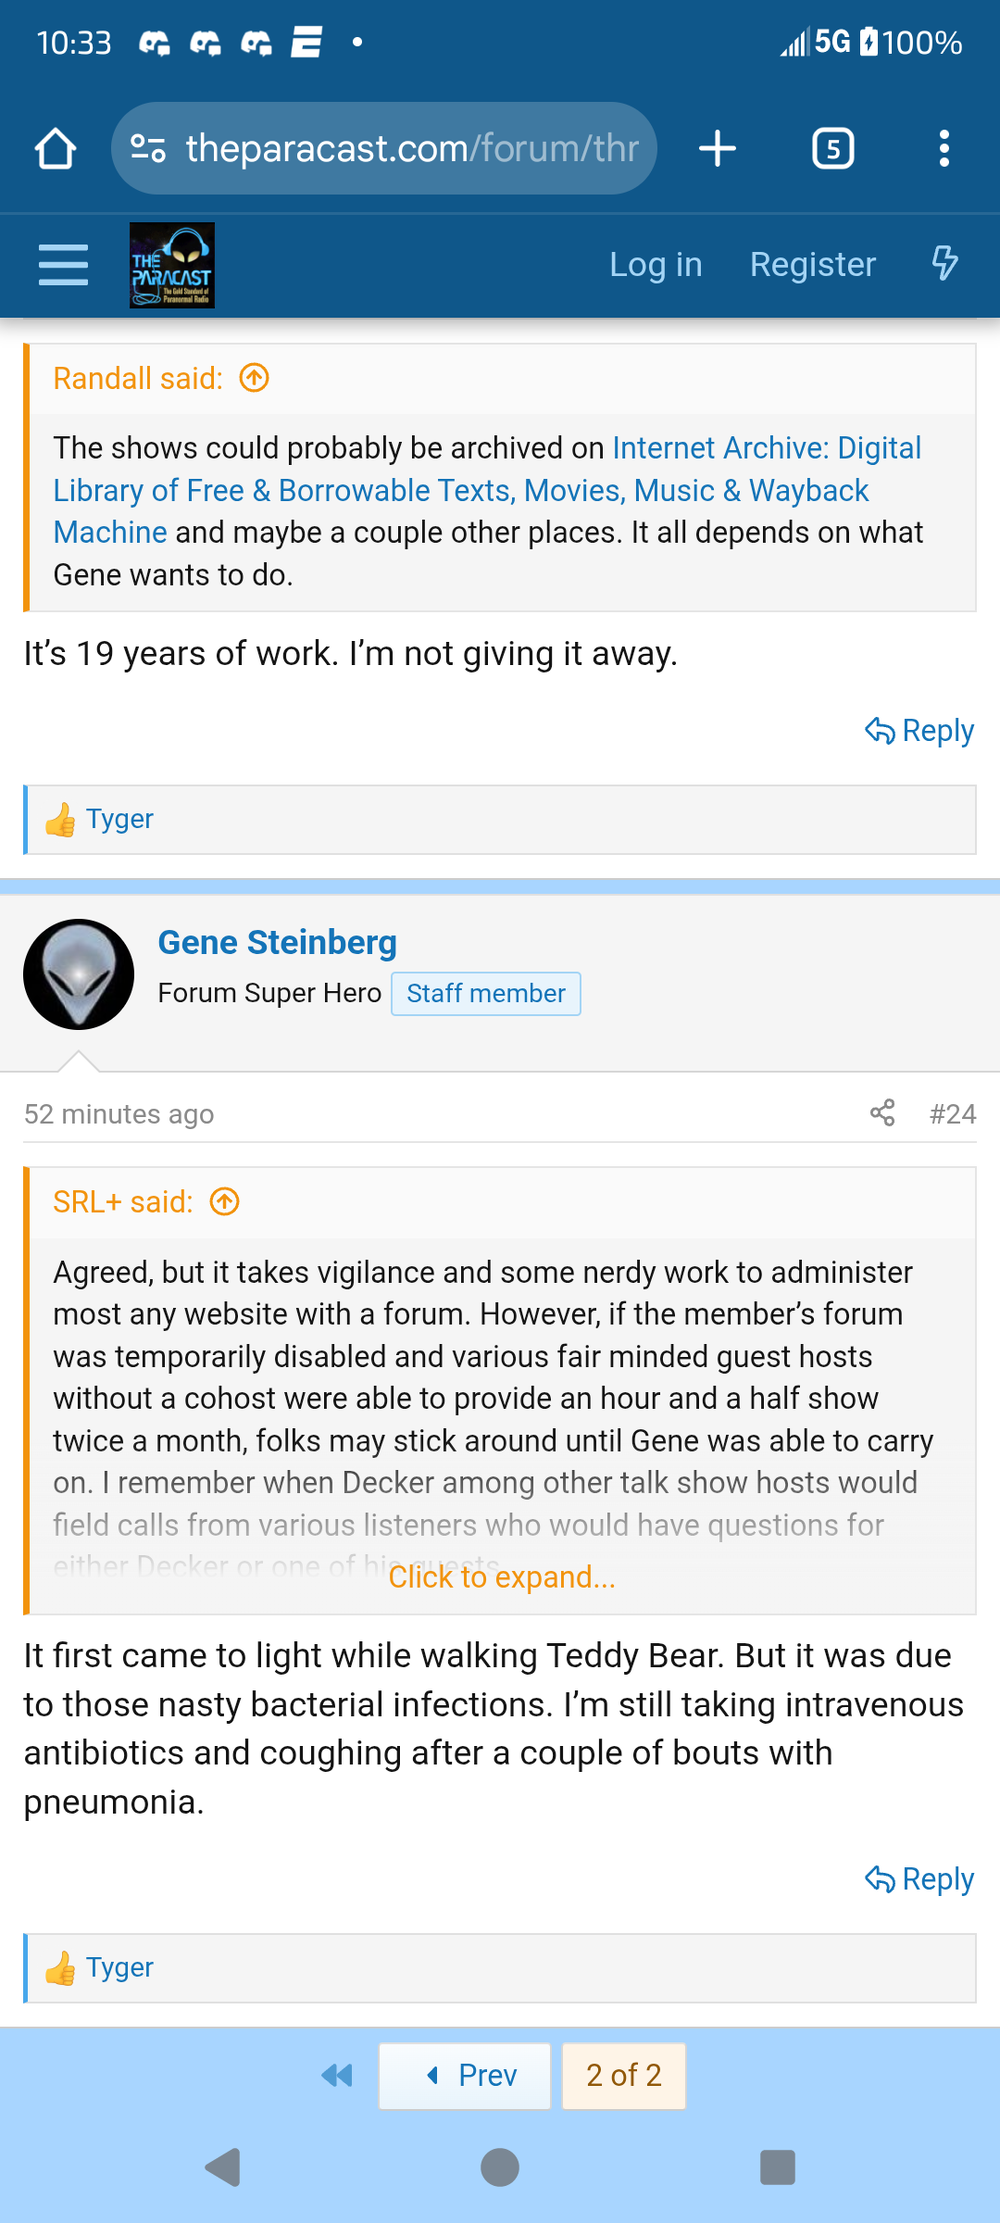
Task: Open a new tab with the plus icon
Action: [x=716, y=148]
